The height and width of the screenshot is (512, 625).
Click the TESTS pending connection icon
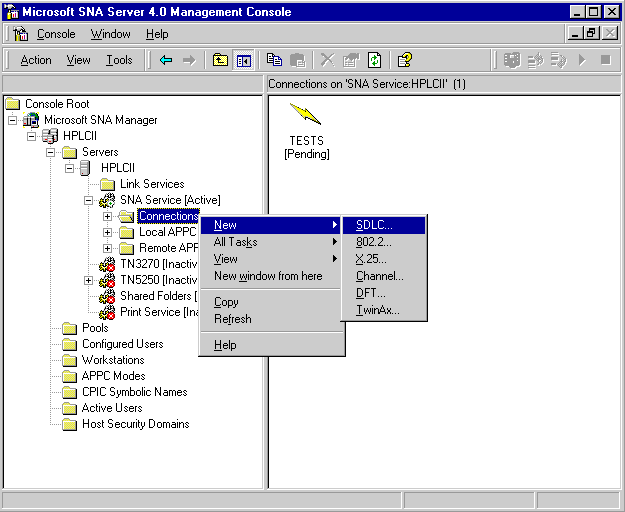click(305, 114)
